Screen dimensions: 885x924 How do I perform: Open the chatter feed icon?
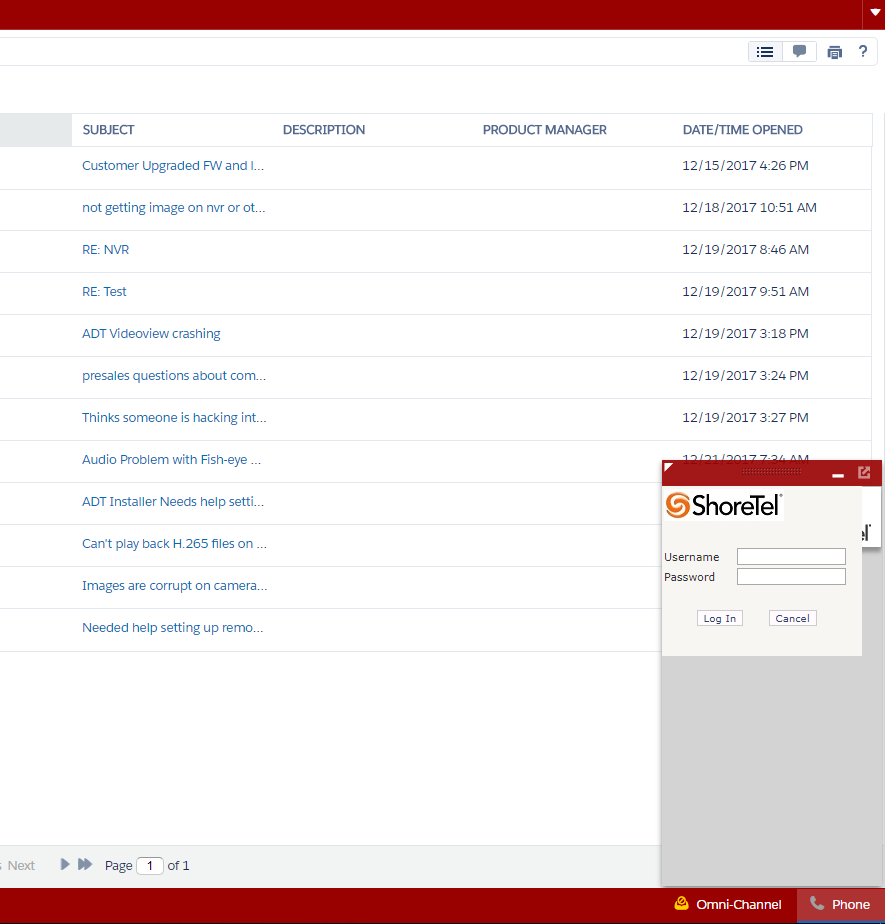[x=799, y=52]
